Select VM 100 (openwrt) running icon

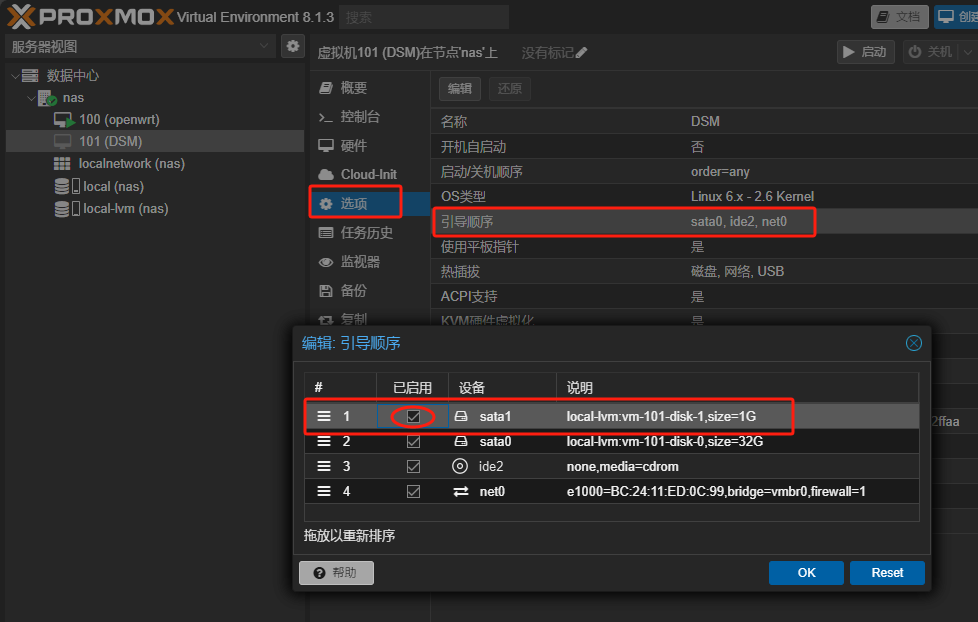(x=64, y=120)
